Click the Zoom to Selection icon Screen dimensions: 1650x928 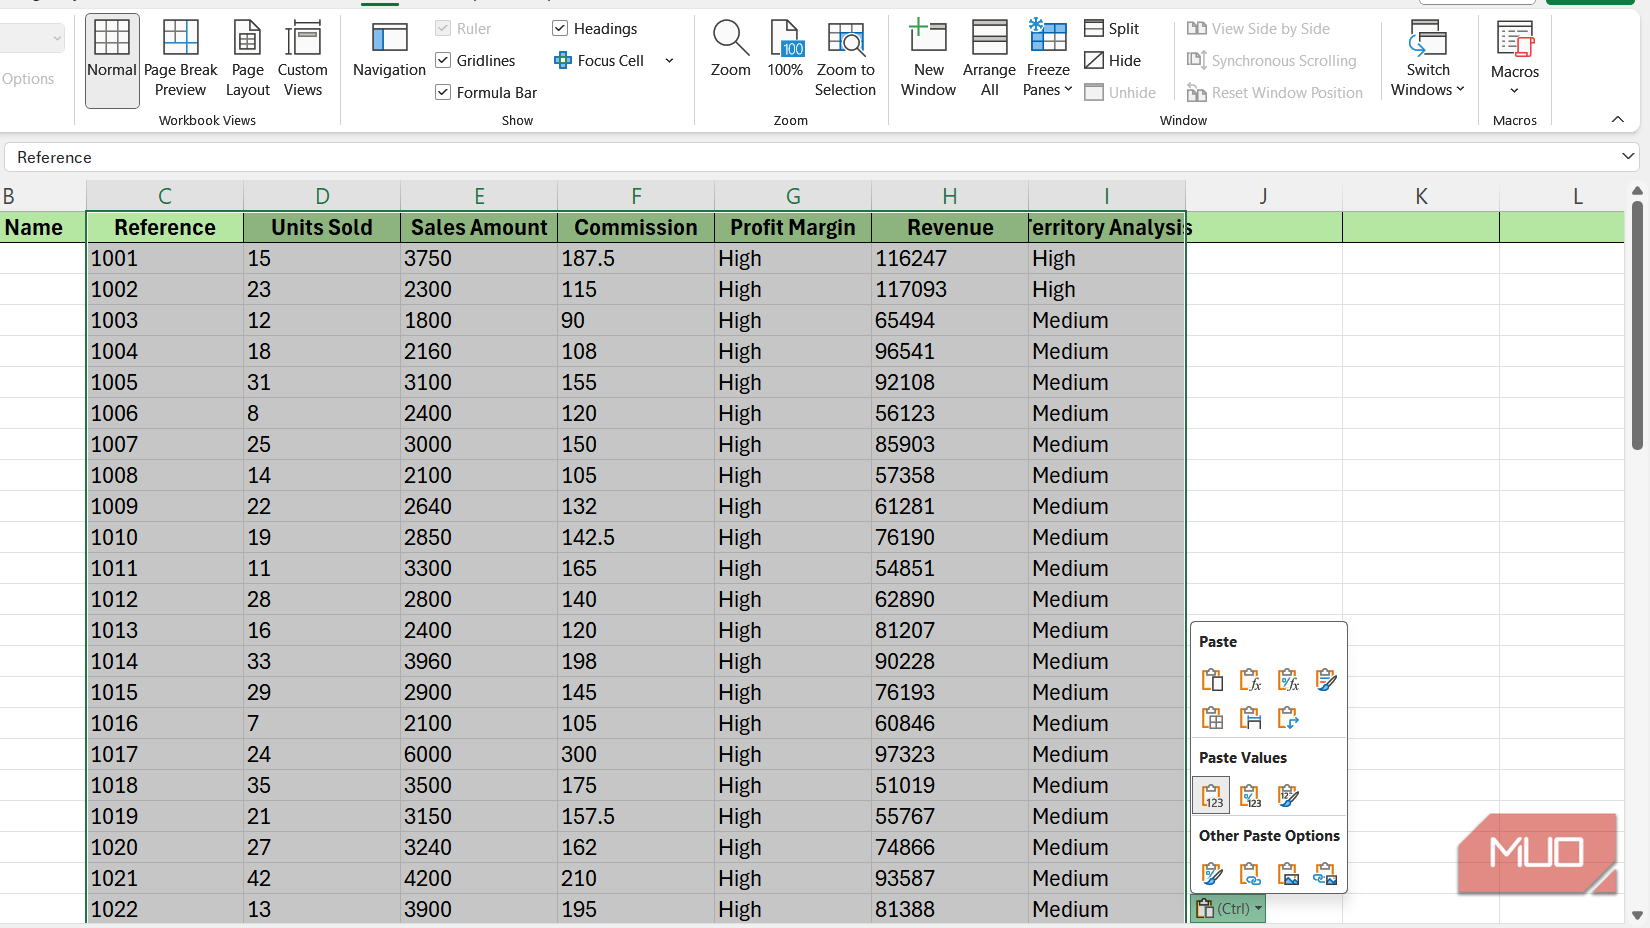tap(845, 60)
